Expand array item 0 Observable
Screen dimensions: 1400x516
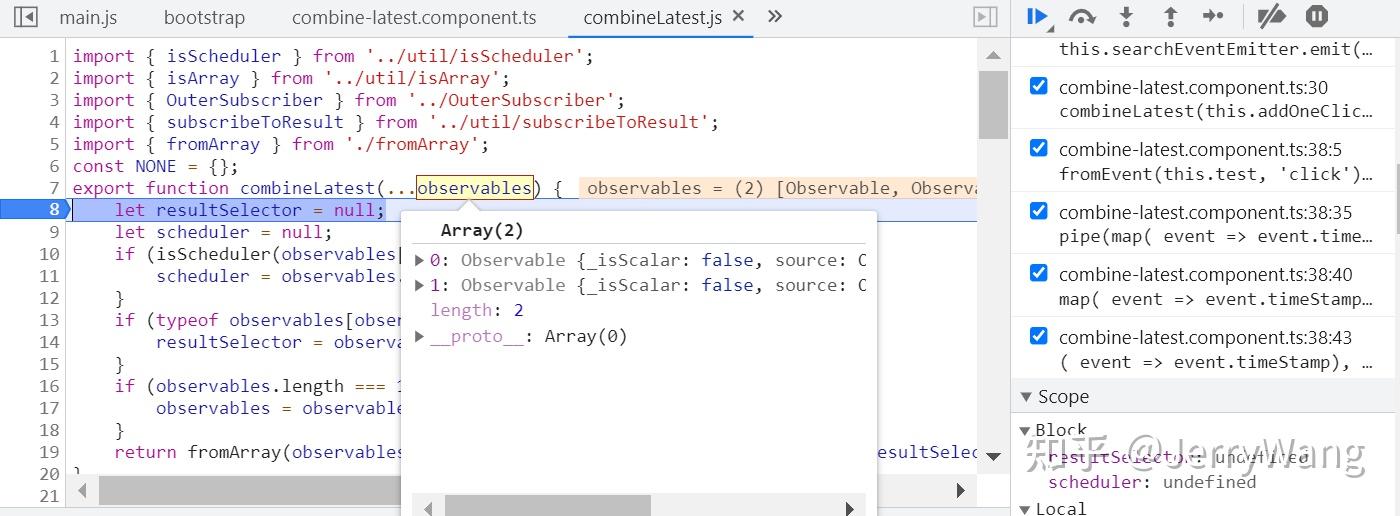click(x=420, y=260)
